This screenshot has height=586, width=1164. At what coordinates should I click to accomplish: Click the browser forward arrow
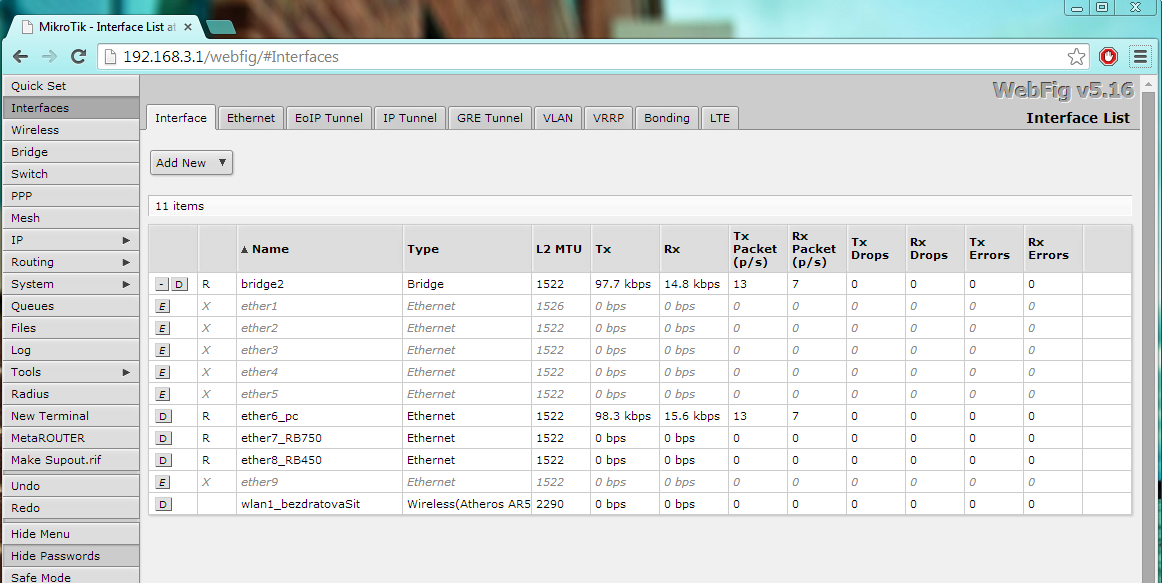click(x=49, y=56)
